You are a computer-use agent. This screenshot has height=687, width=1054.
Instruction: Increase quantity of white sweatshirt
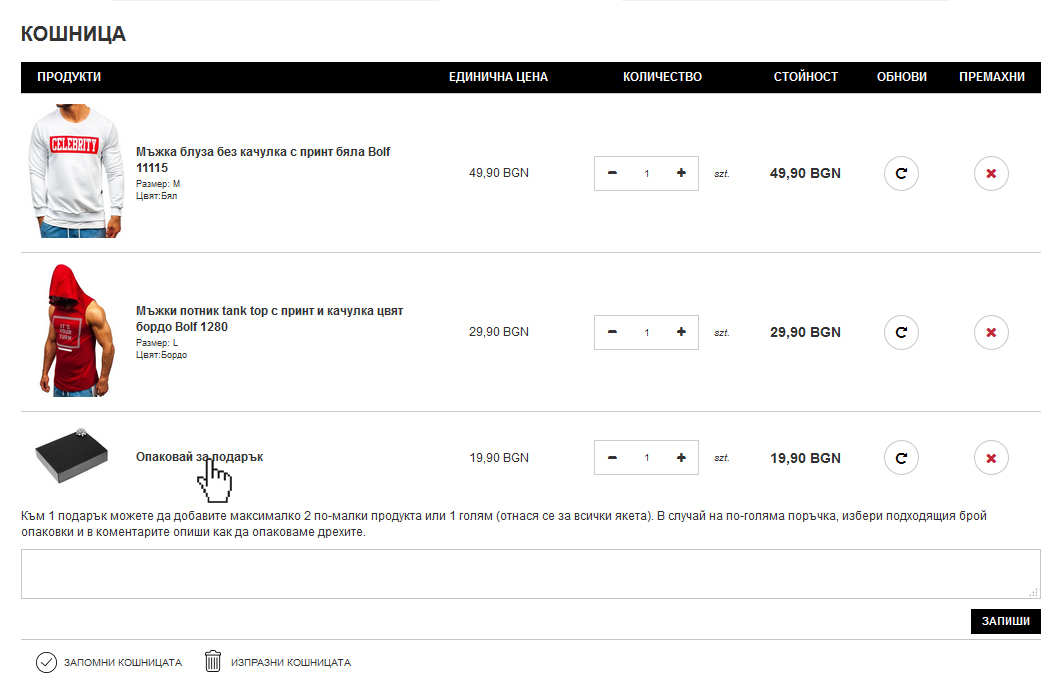tap(681, 173)
